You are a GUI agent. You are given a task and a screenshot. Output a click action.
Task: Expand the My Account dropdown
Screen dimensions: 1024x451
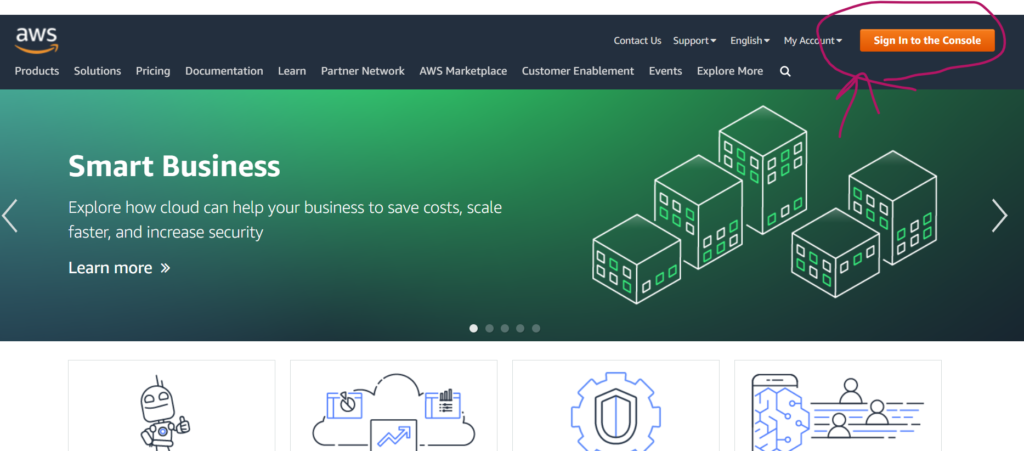click(x=812, y=40)
